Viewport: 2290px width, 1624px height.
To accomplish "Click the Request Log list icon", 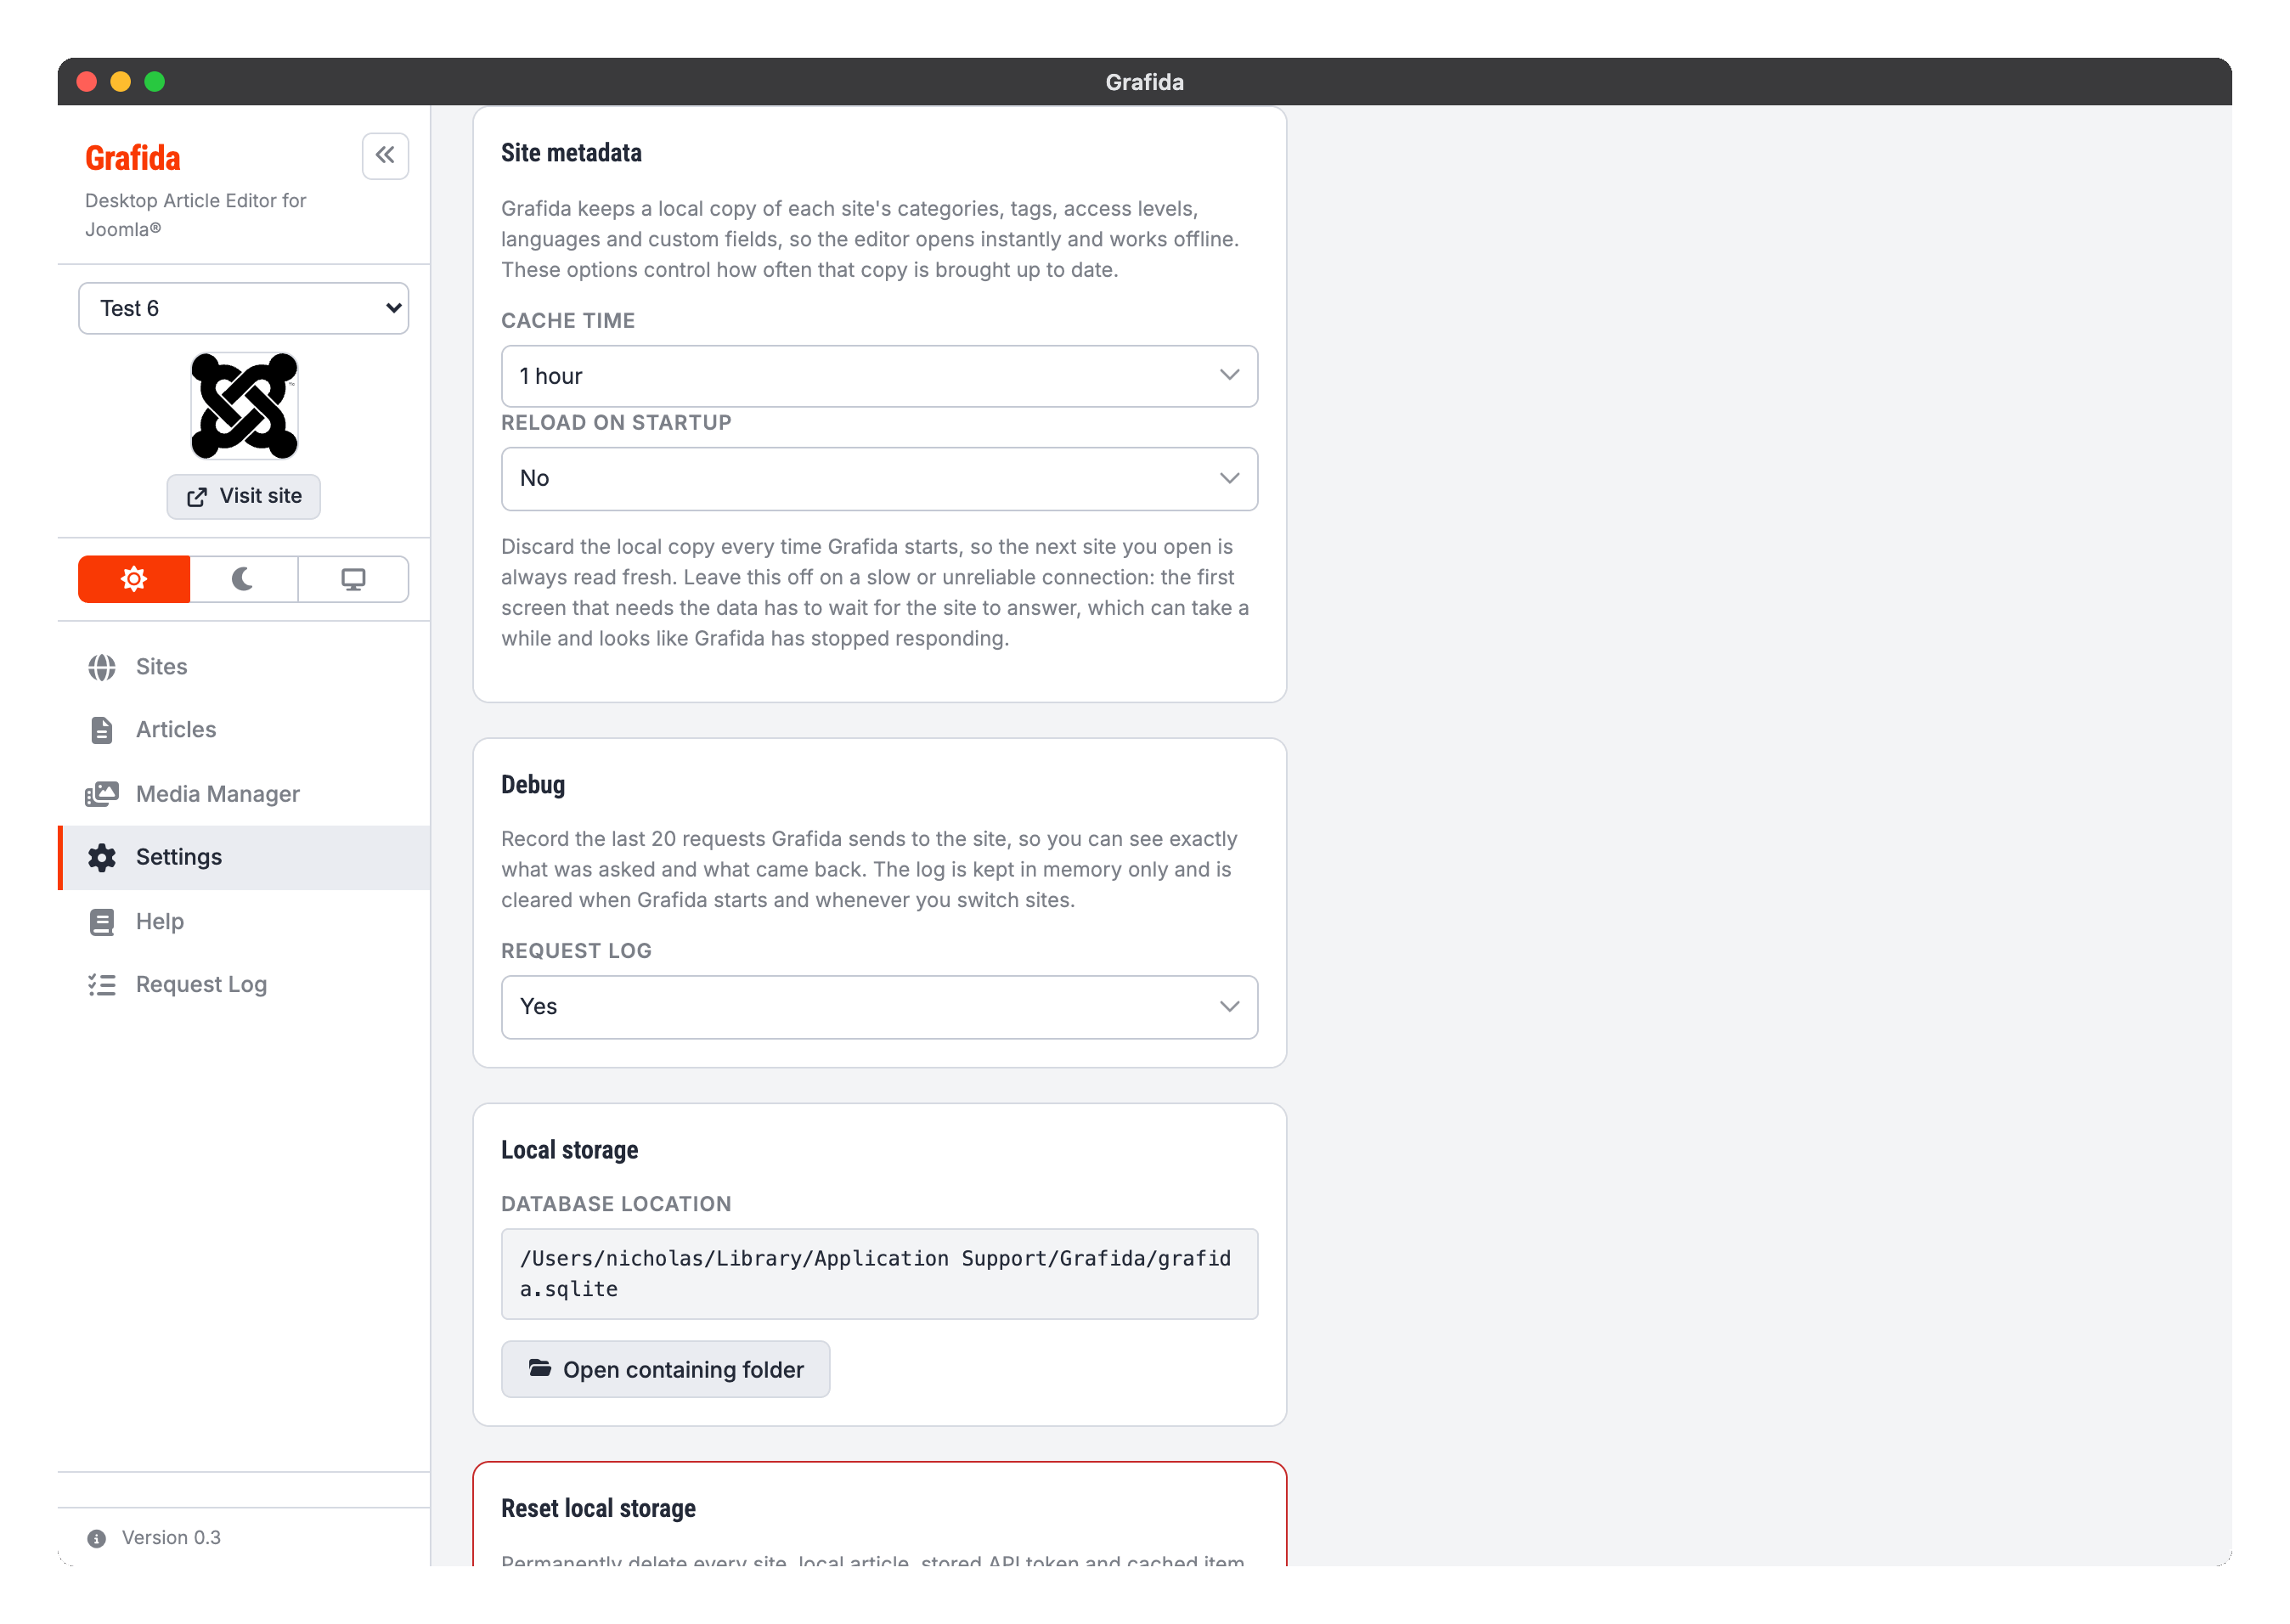I will pyautogui.click(x=102, y=984).
